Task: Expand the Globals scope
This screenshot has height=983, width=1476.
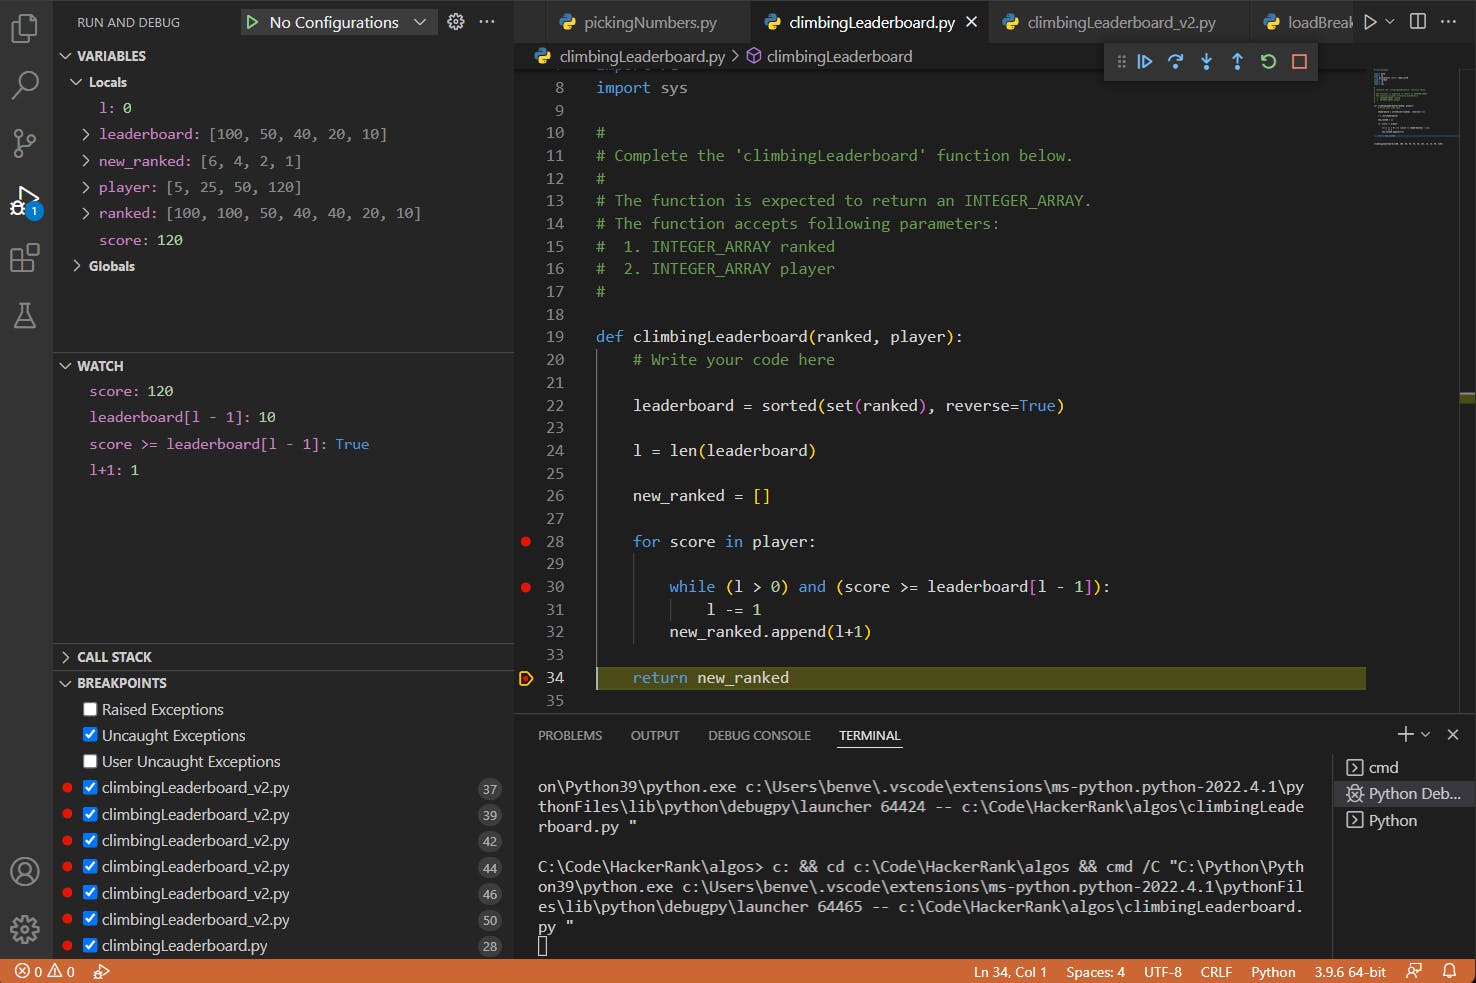Action: 76,266
